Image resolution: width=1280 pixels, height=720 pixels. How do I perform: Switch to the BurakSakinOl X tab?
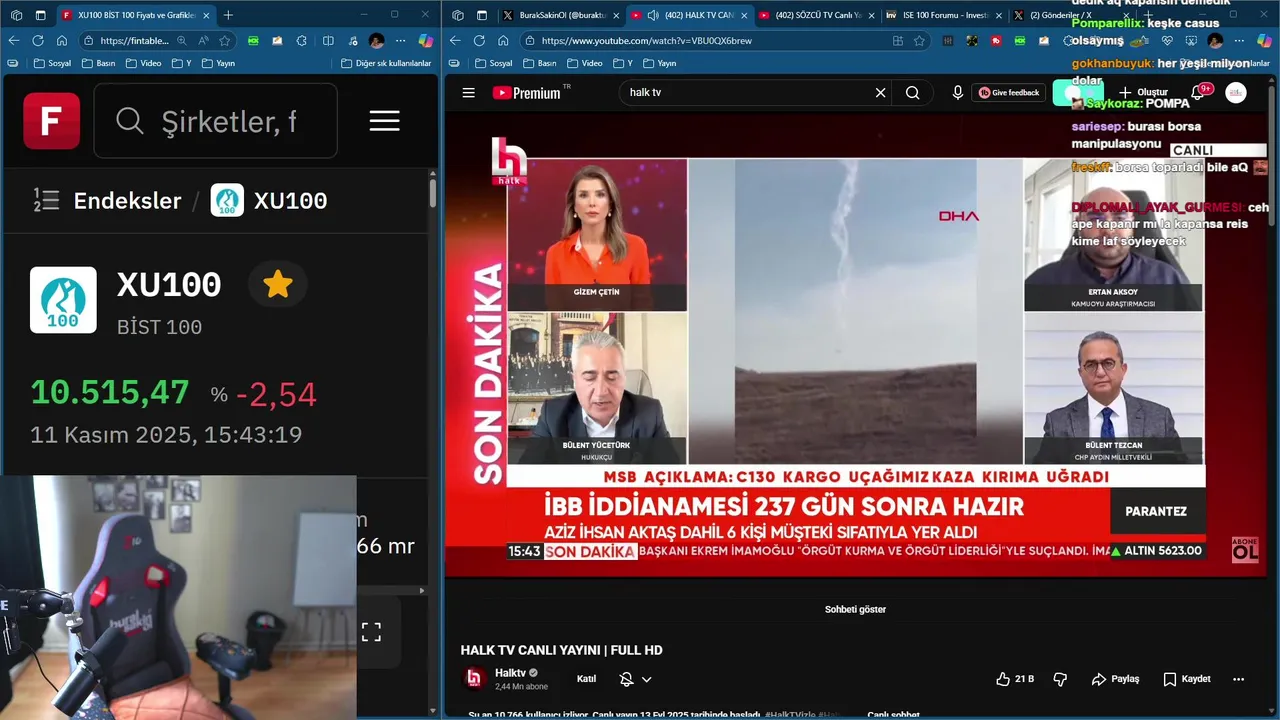560,15
